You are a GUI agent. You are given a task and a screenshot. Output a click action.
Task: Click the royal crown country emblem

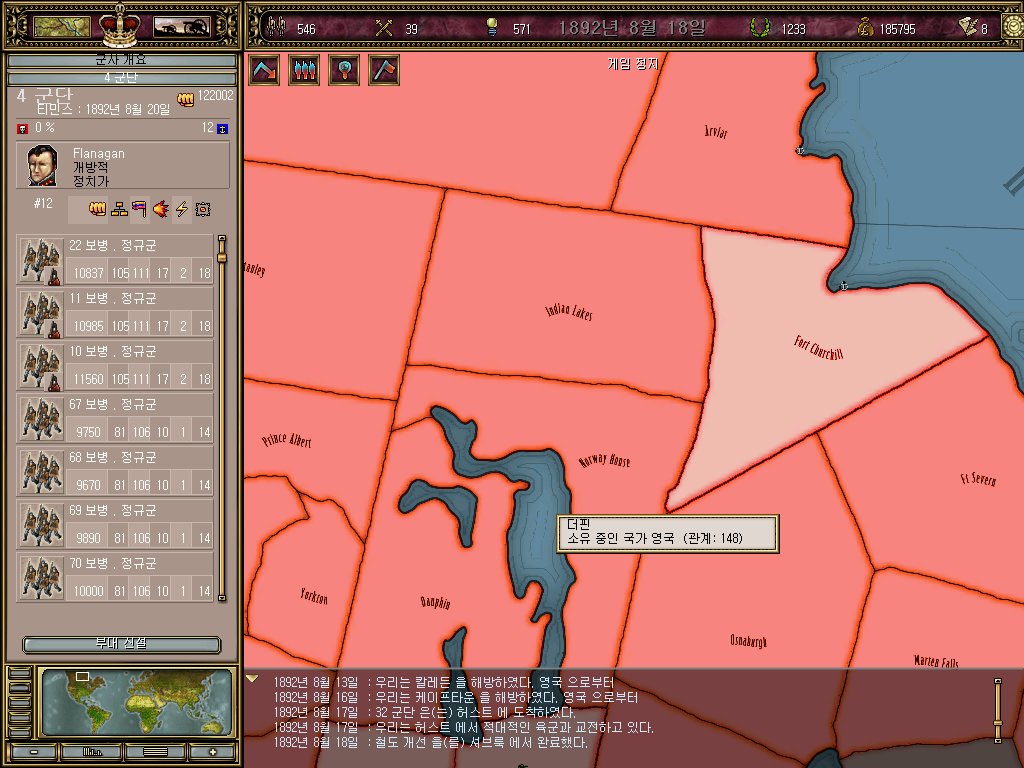tap(120, 25)
